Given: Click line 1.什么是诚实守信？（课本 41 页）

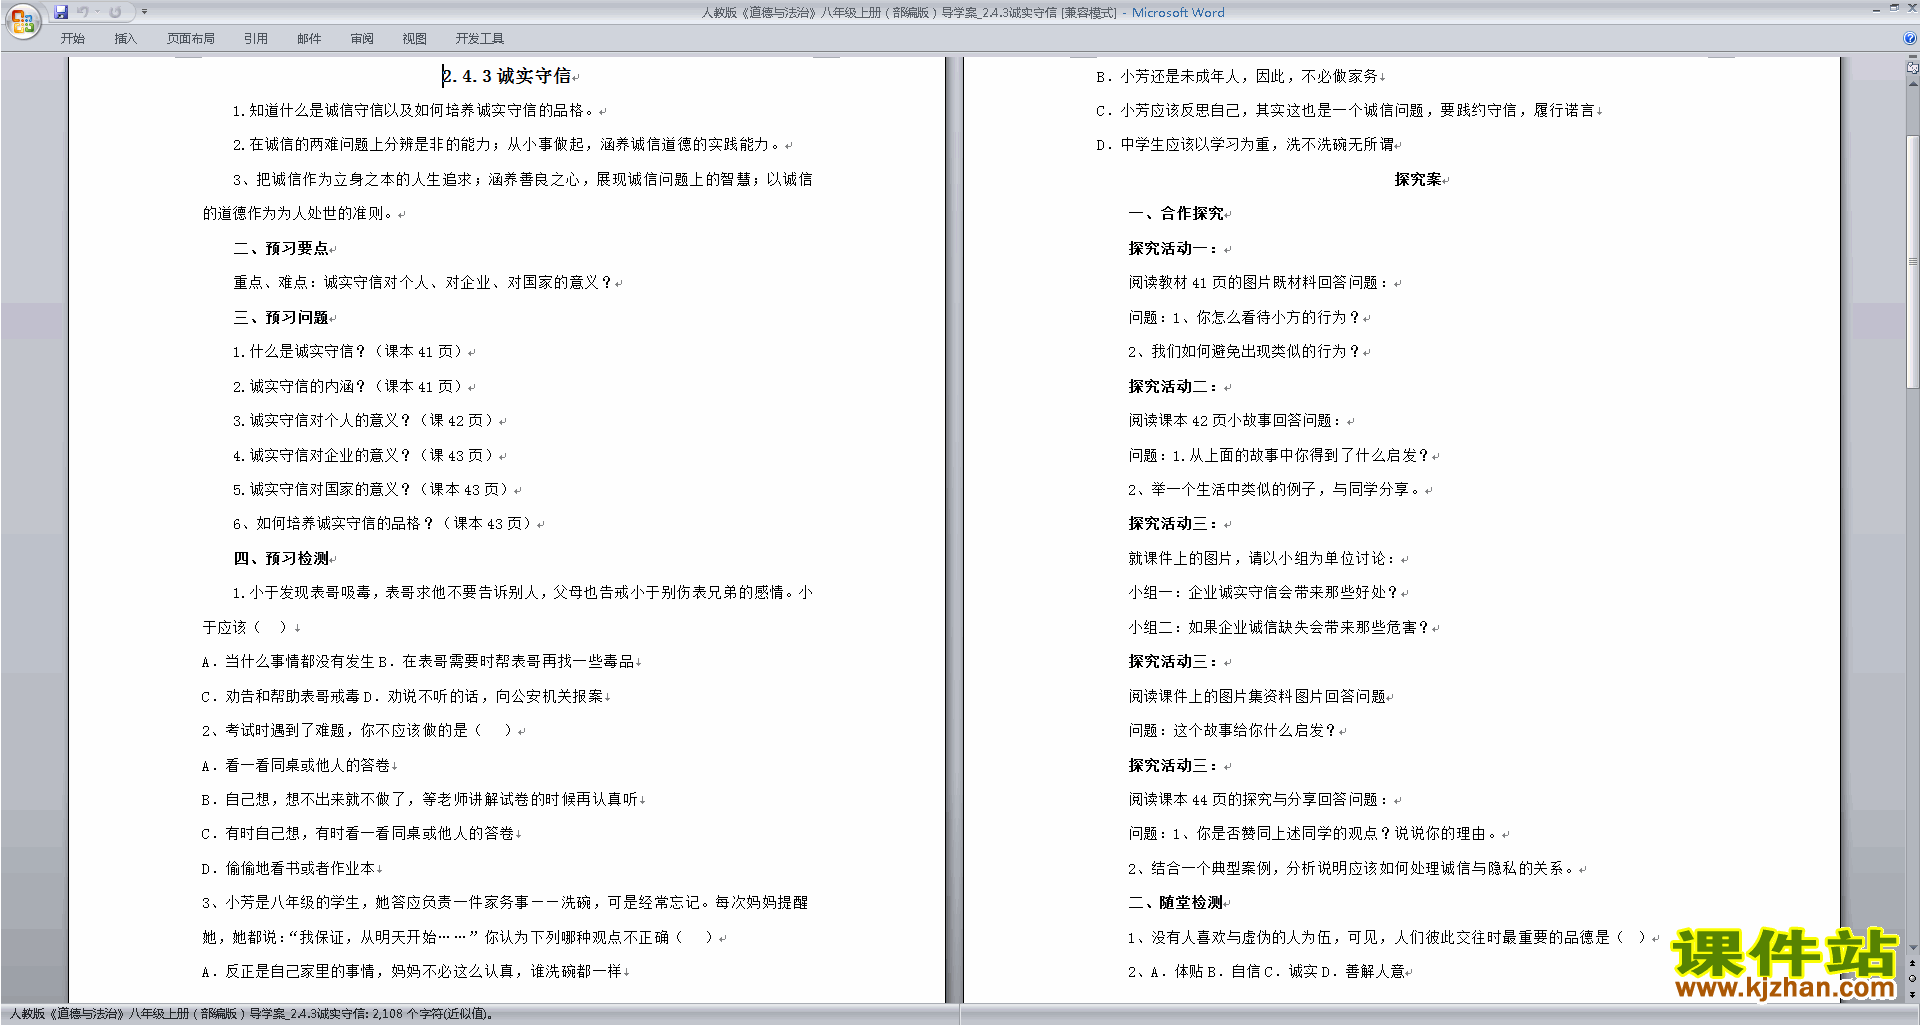Looking at the screenshot, I should point(350,352).
